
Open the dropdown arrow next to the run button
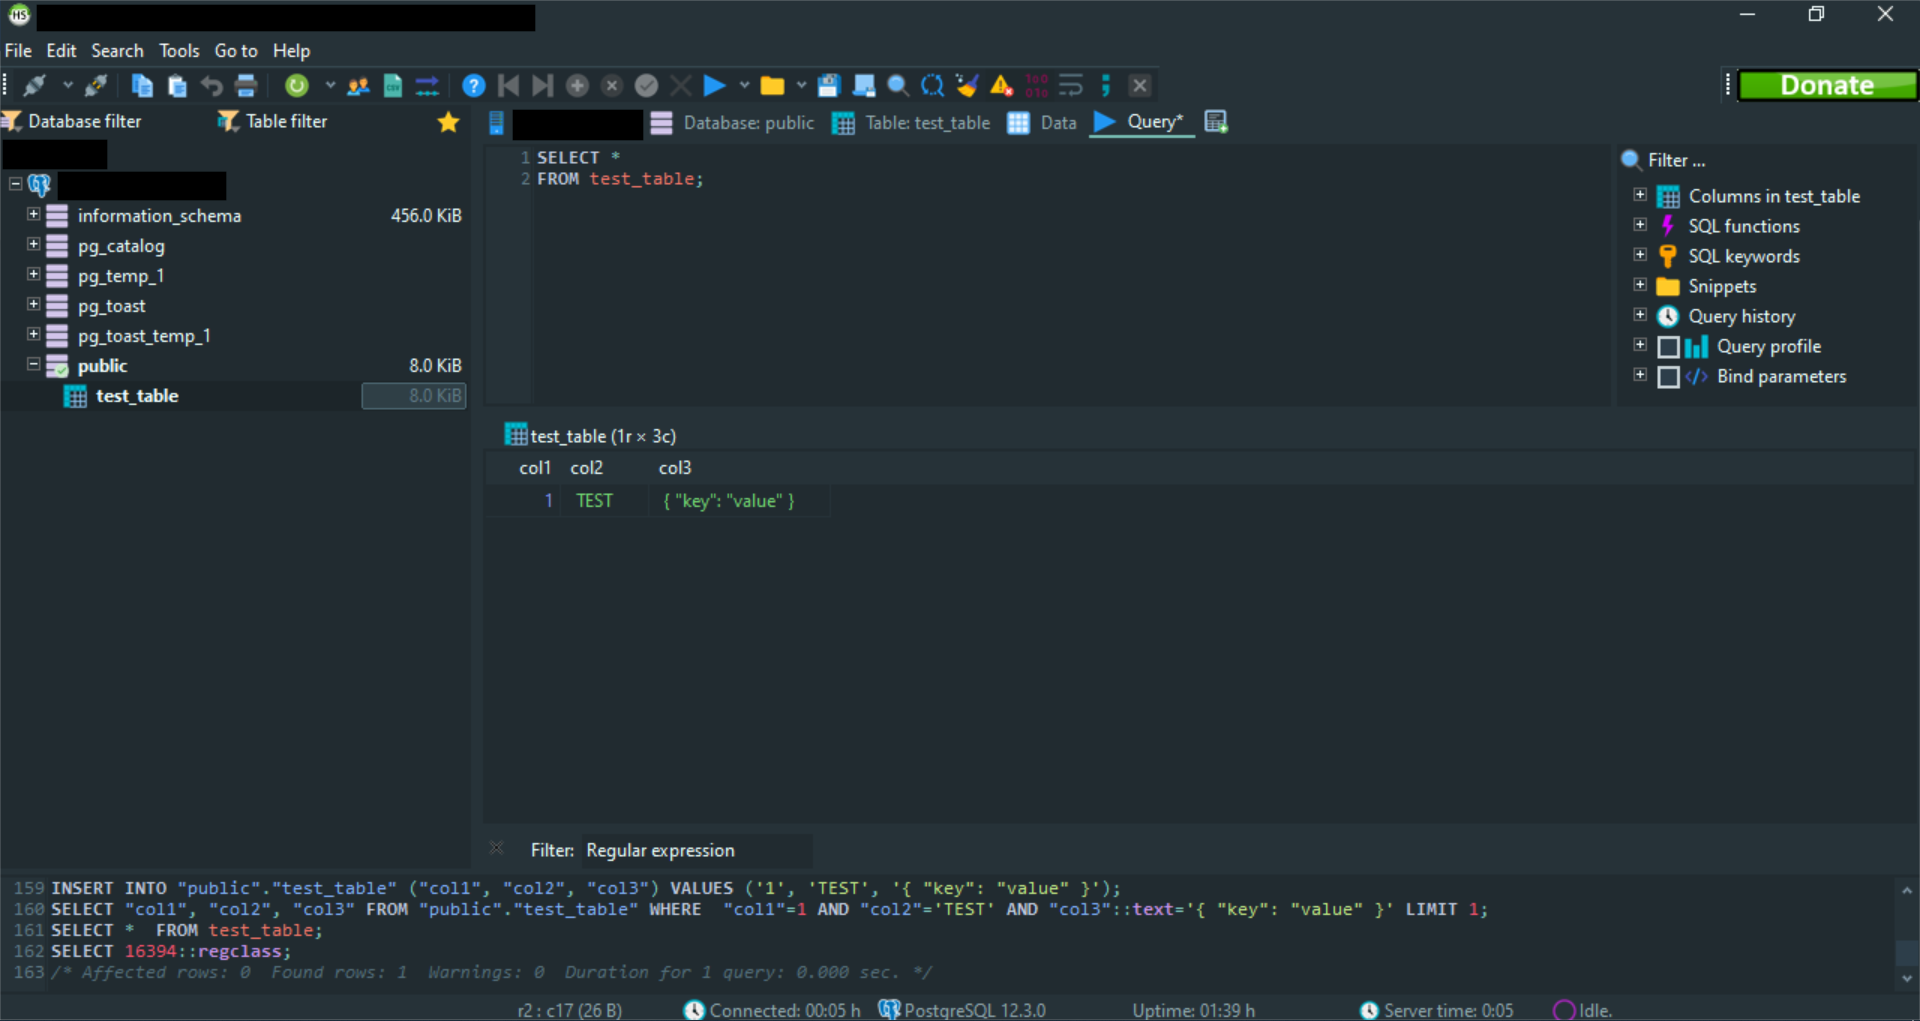pos(744,86)
